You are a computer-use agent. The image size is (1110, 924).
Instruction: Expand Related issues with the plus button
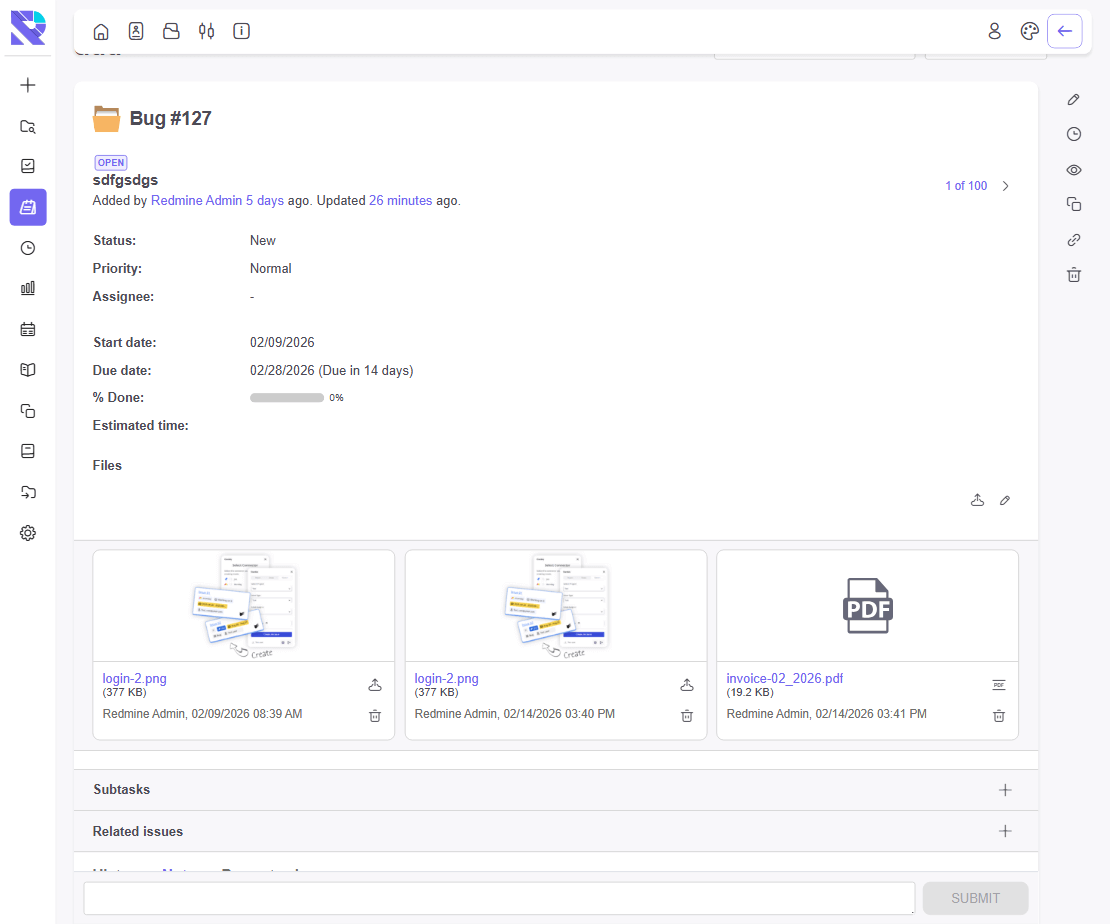coord(1005,831)
